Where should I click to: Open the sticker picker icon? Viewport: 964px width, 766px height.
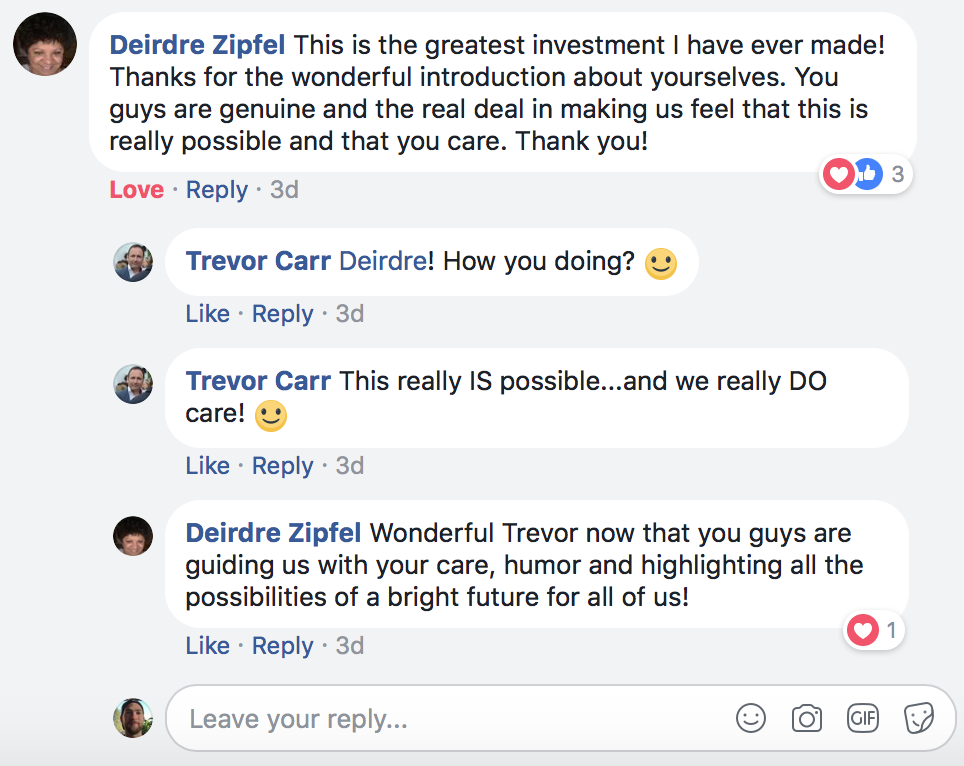(x=918, y=718)
